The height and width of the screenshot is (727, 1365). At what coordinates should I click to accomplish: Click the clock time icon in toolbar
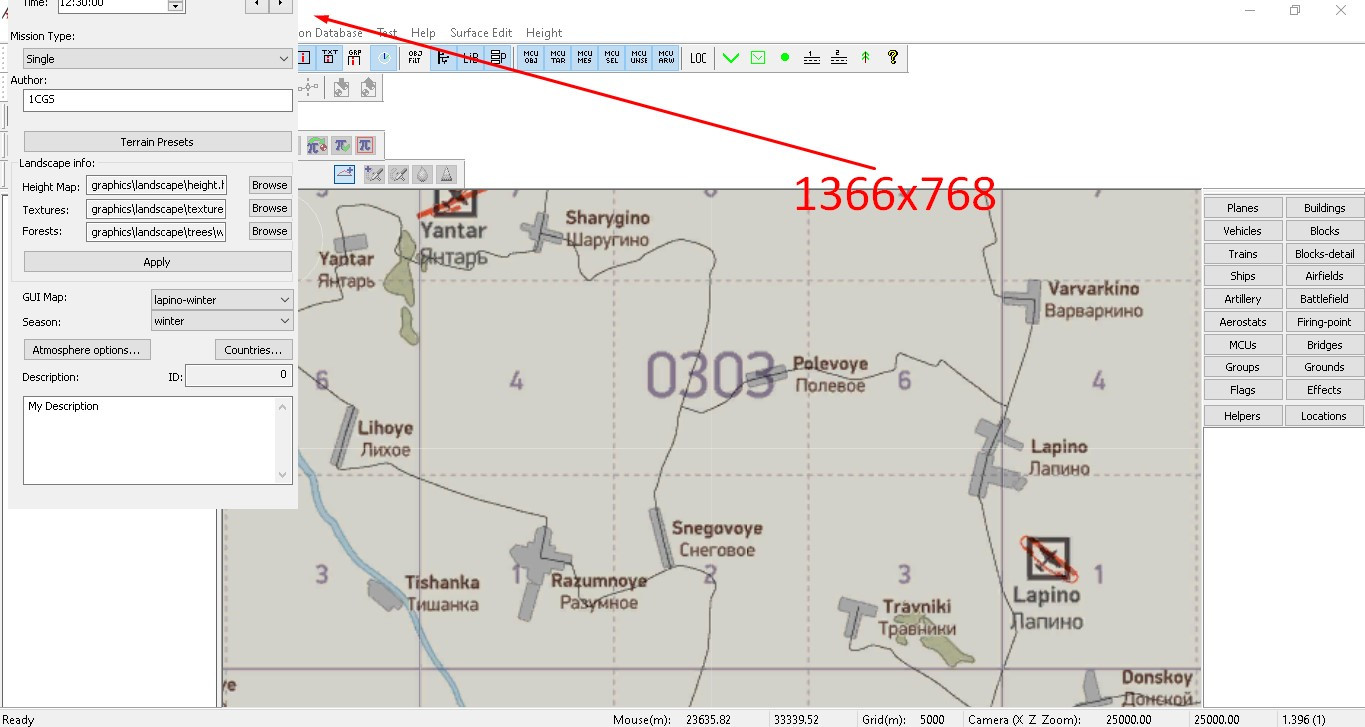384,57
